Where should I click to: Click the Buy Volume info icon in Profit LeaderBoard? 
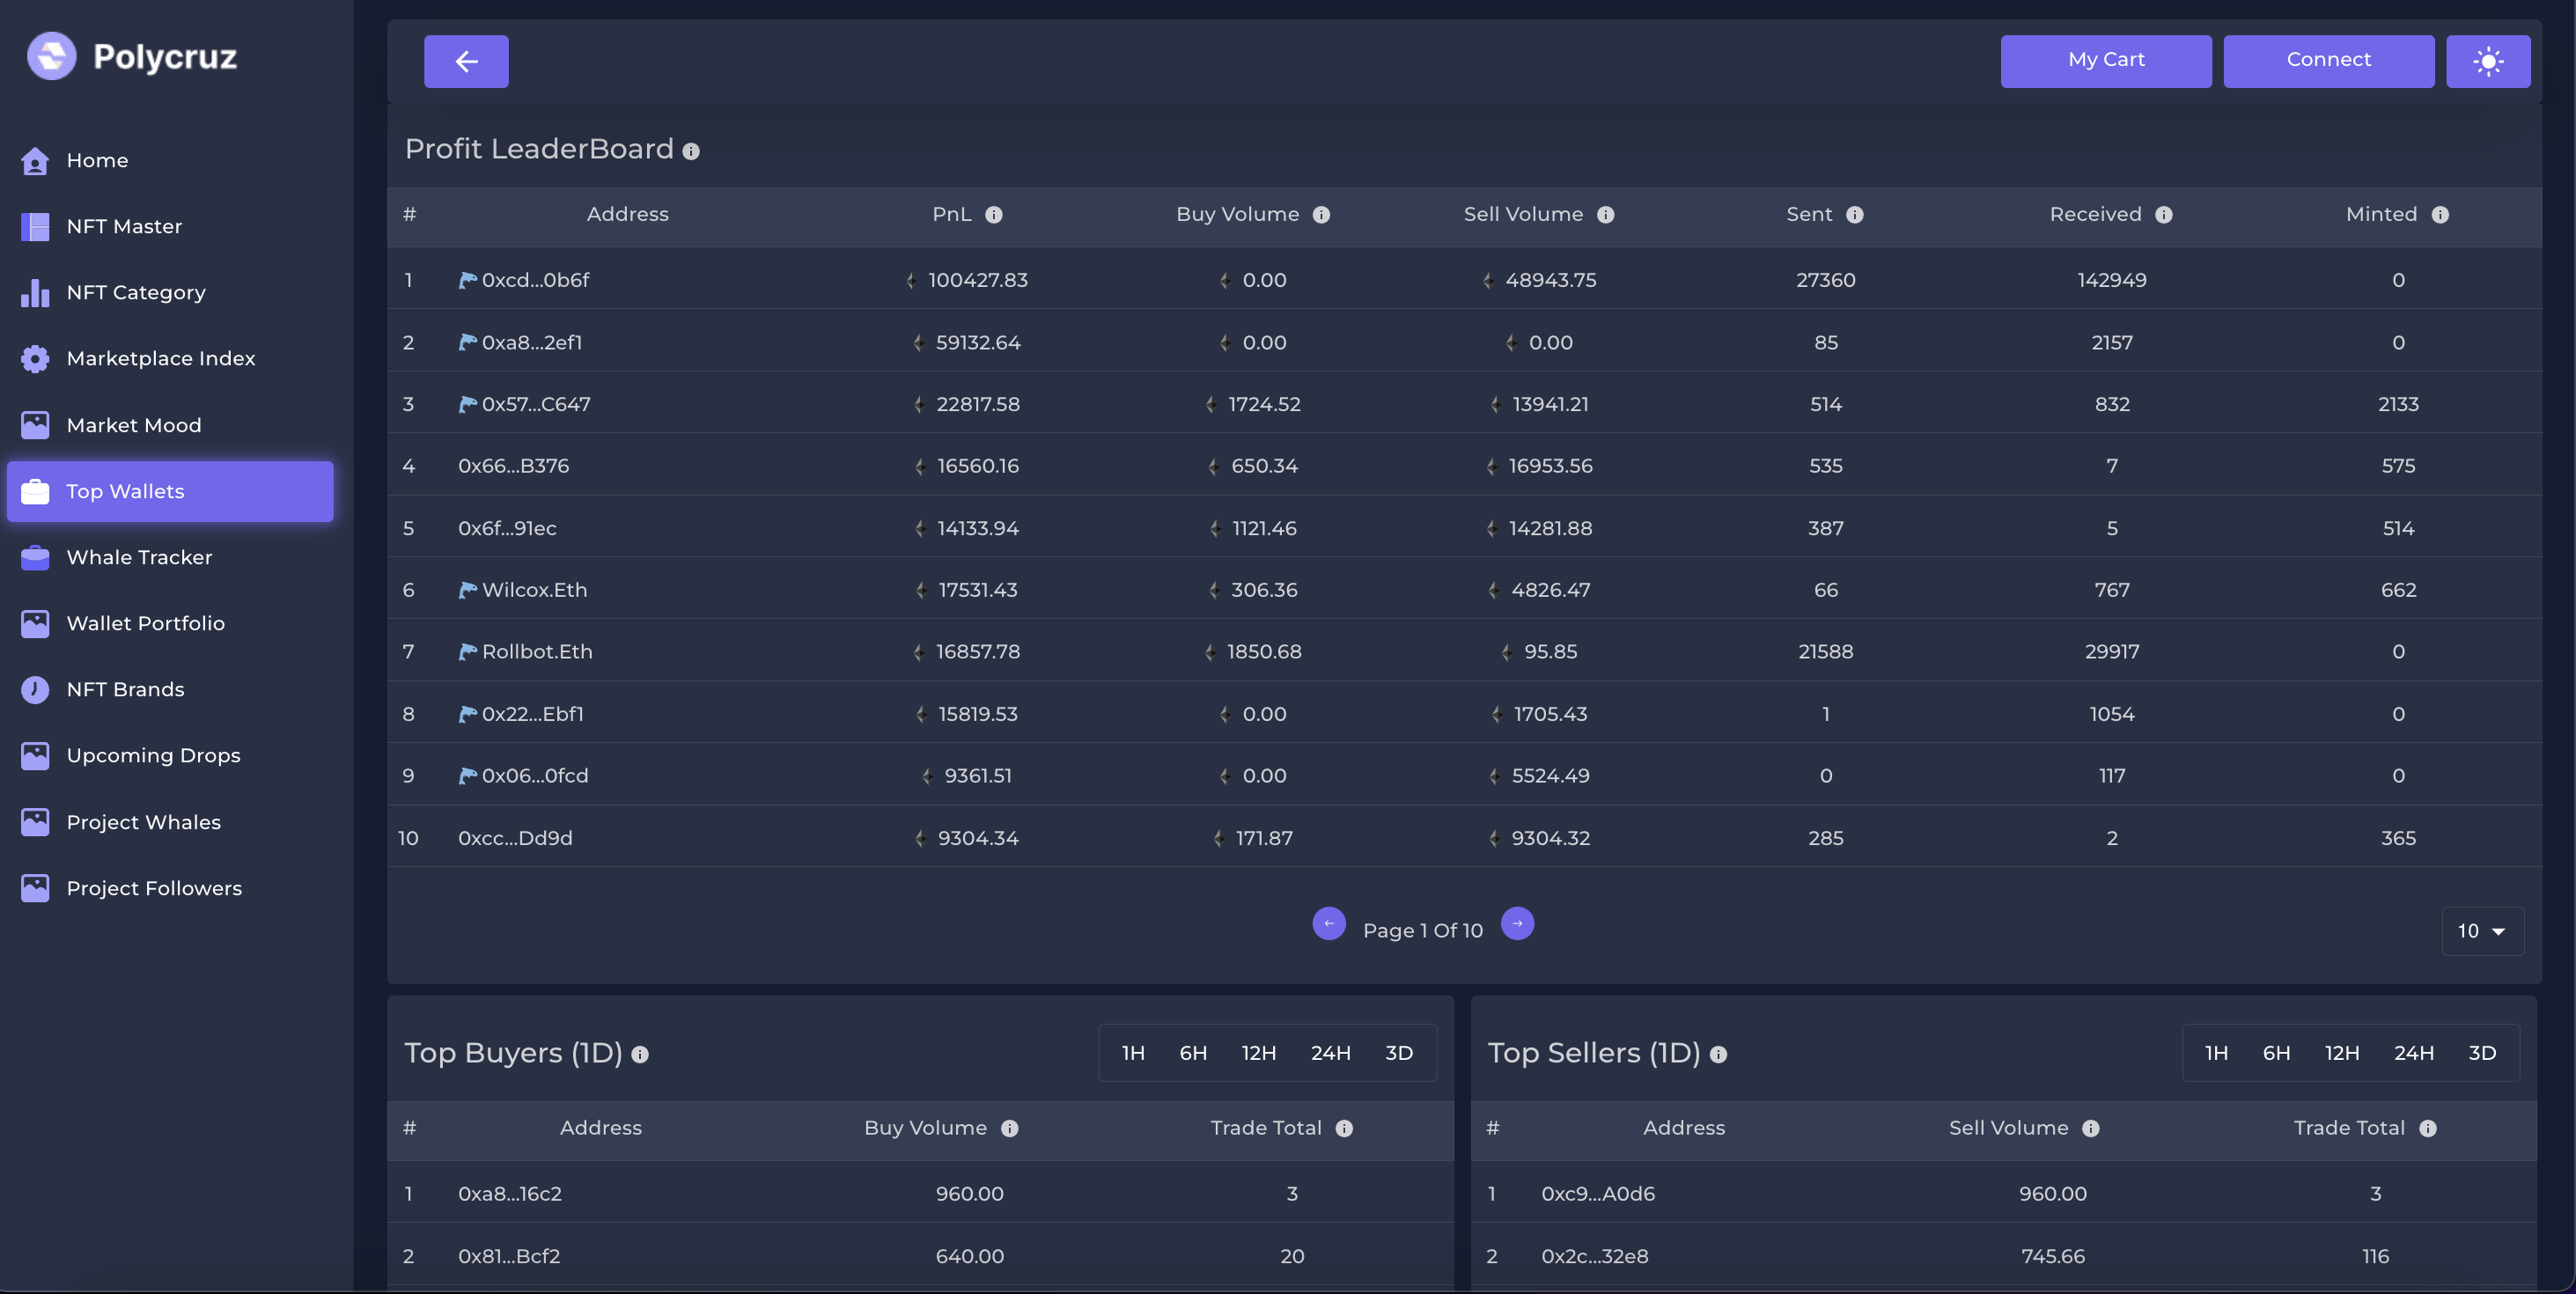click(1321, 215)
